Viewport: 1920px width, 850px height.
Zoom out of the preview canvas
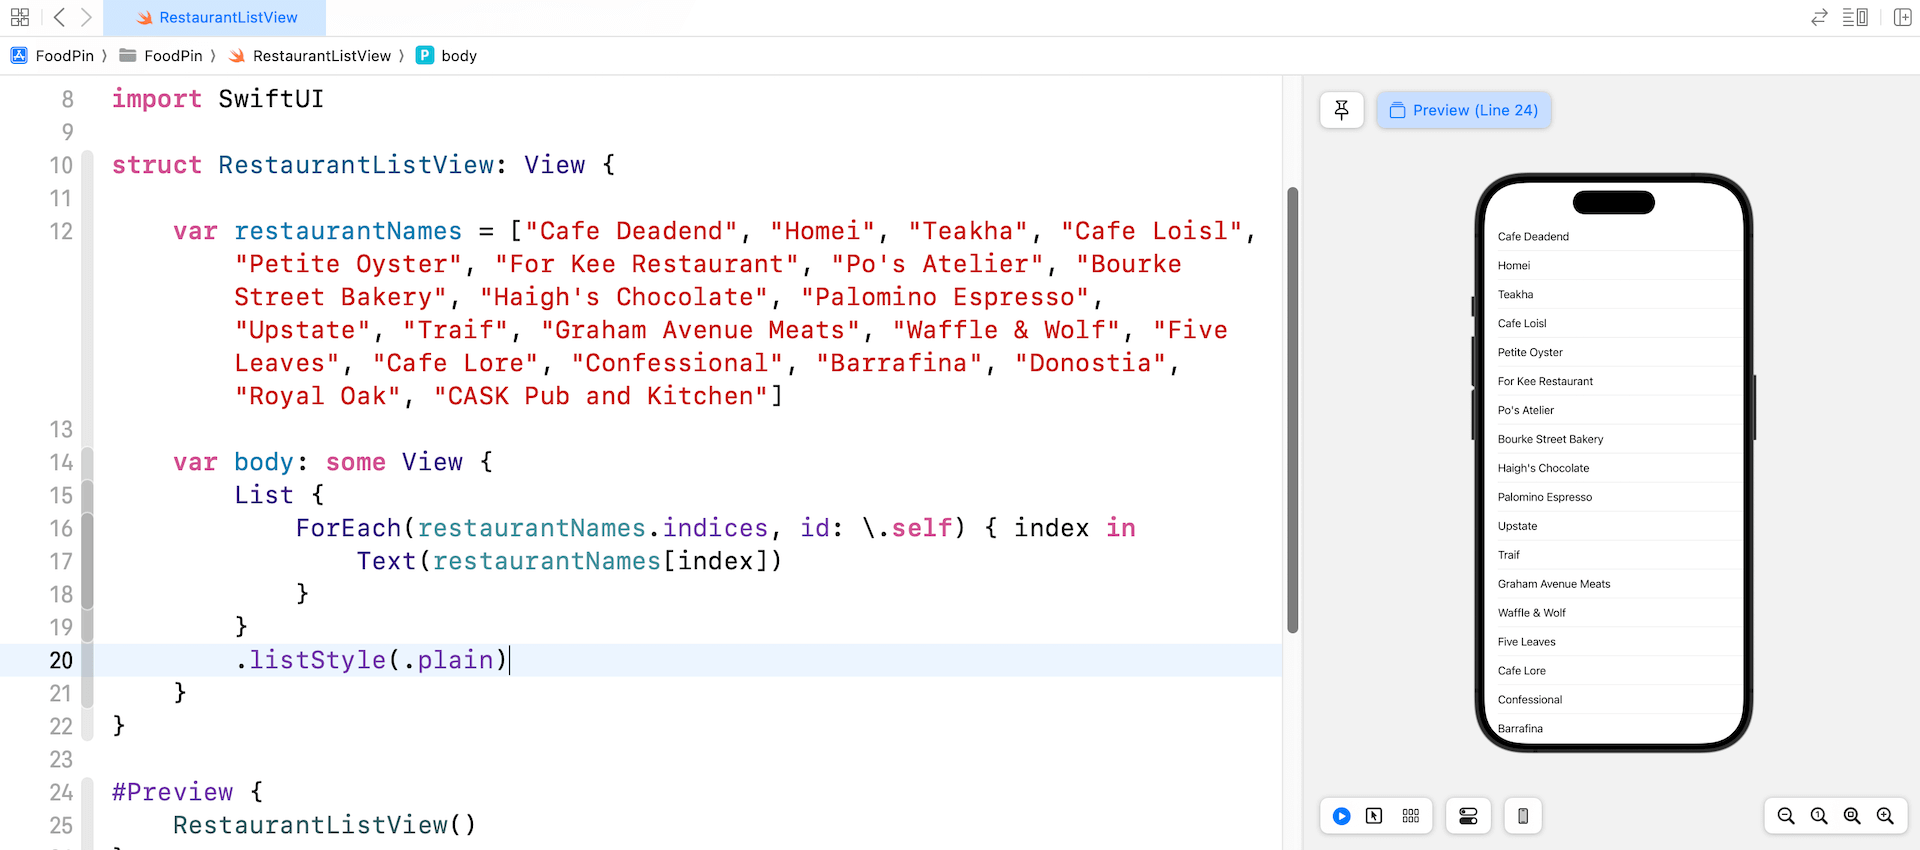[x=1785, y=816]
